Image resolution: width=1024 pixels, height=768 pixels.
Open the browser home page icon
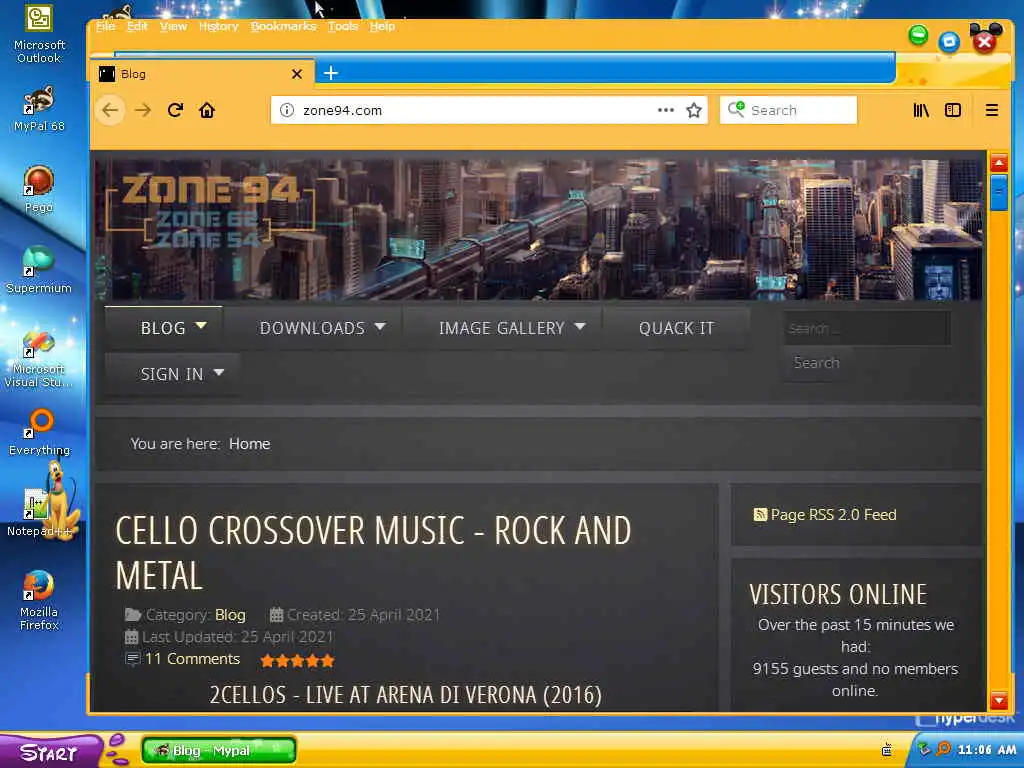207,110
